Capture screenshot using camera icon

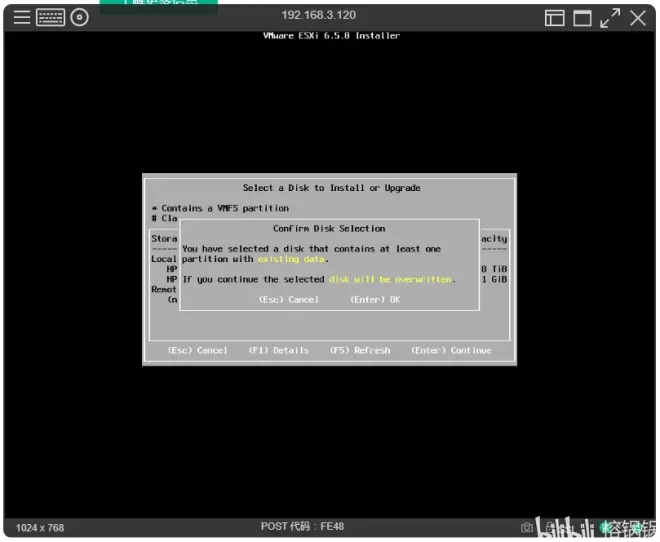pyautogui.click(x=526, y=527)
